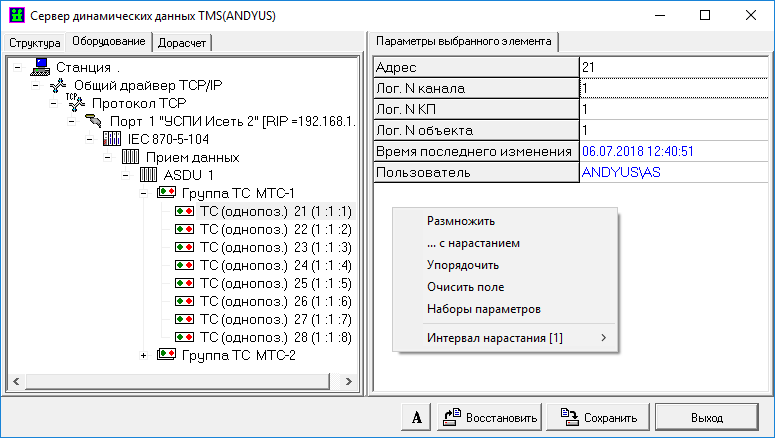Click the Станция computer icon
775x438 pixels.
pyautogui.click(x=41, y=67)
